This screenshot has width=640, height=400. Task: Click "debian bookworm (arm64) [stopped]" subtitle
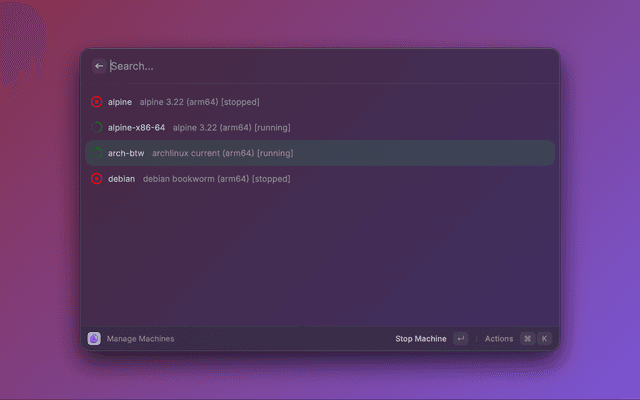coord(216,179)
